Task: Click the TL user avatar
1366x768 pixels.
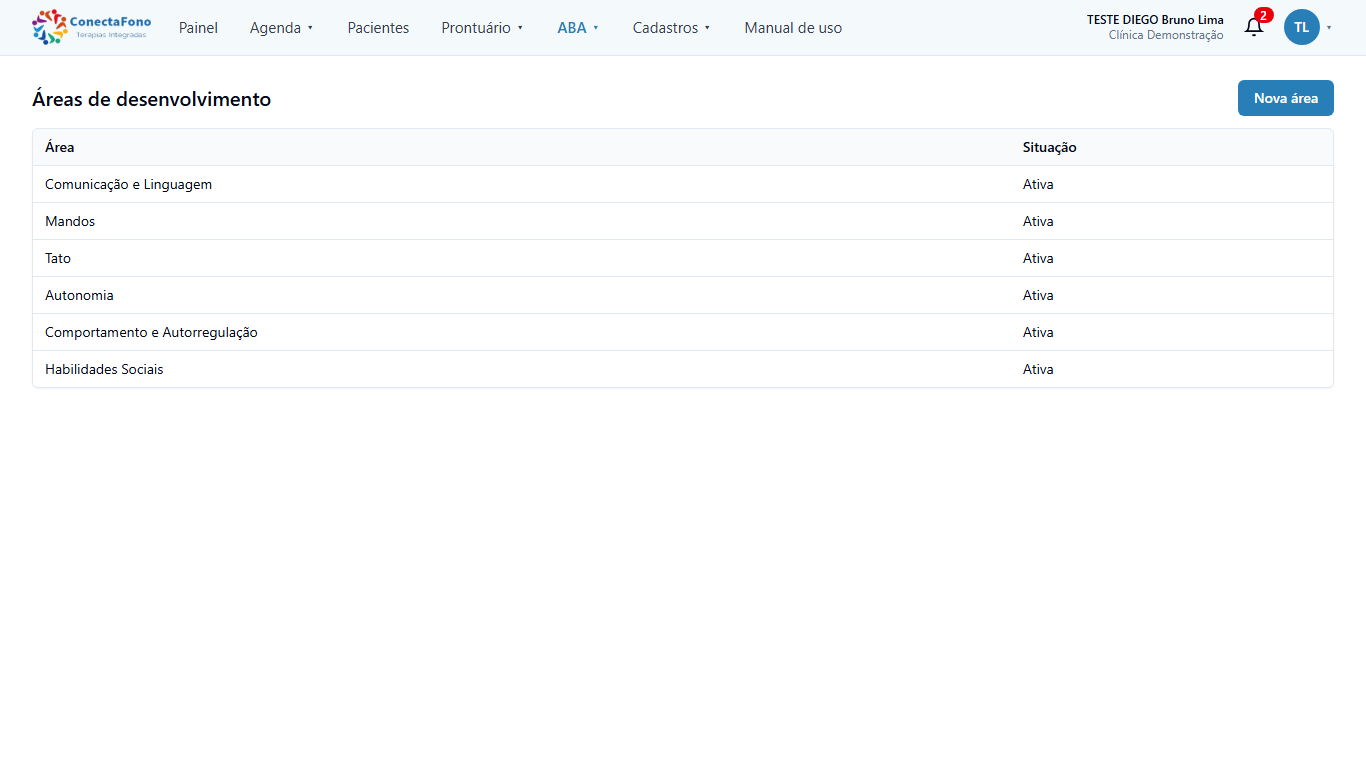Action: pyautogui.click(x=1301, y=27)
